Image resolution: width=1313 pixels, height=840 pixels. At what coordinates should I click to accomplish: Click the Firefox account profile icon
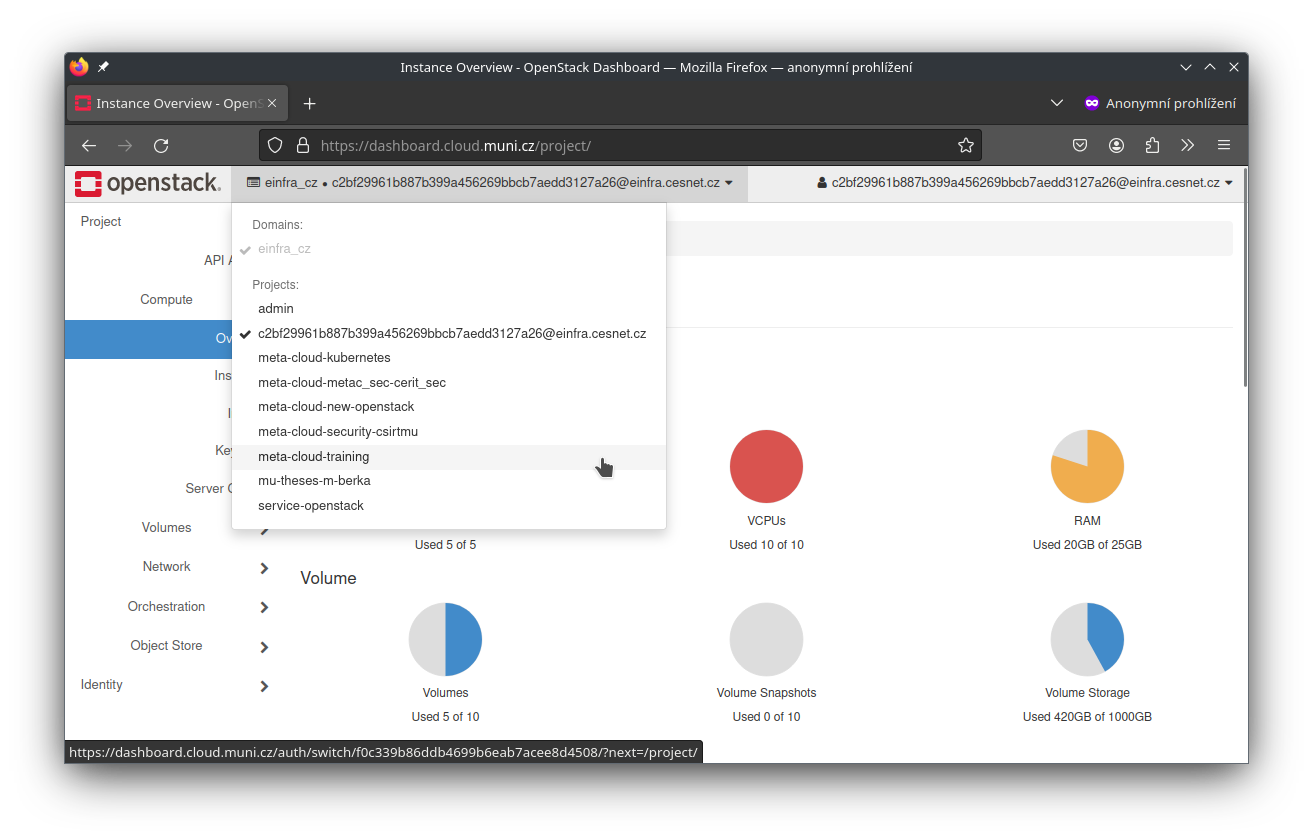pos(1116,146)
